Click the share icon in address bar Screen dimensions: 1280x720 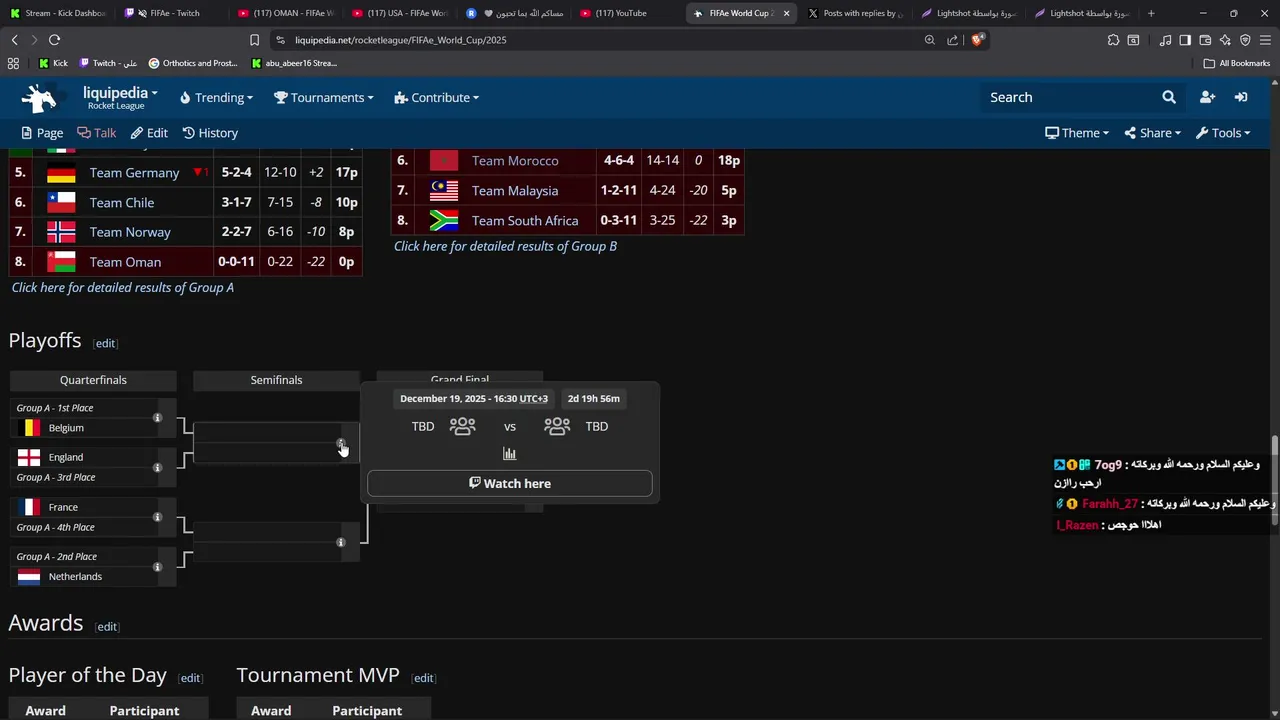[952, 40]
